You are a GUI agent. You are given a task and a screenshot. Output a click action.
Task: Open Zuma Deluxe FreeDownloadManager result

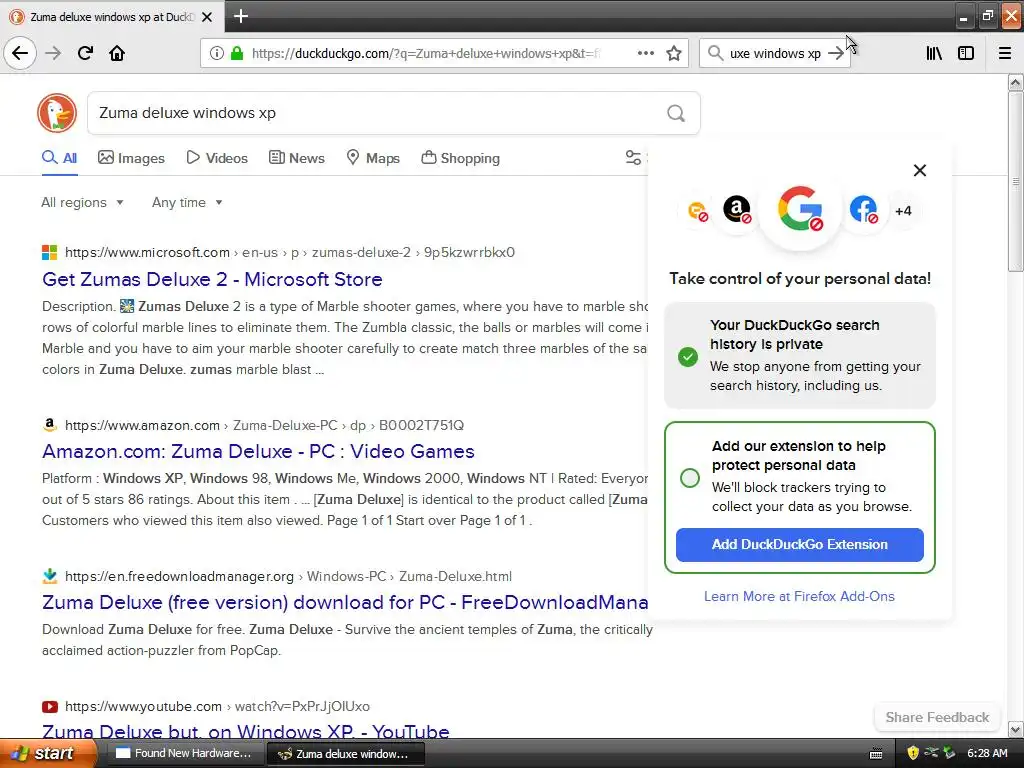pos(345,602)
